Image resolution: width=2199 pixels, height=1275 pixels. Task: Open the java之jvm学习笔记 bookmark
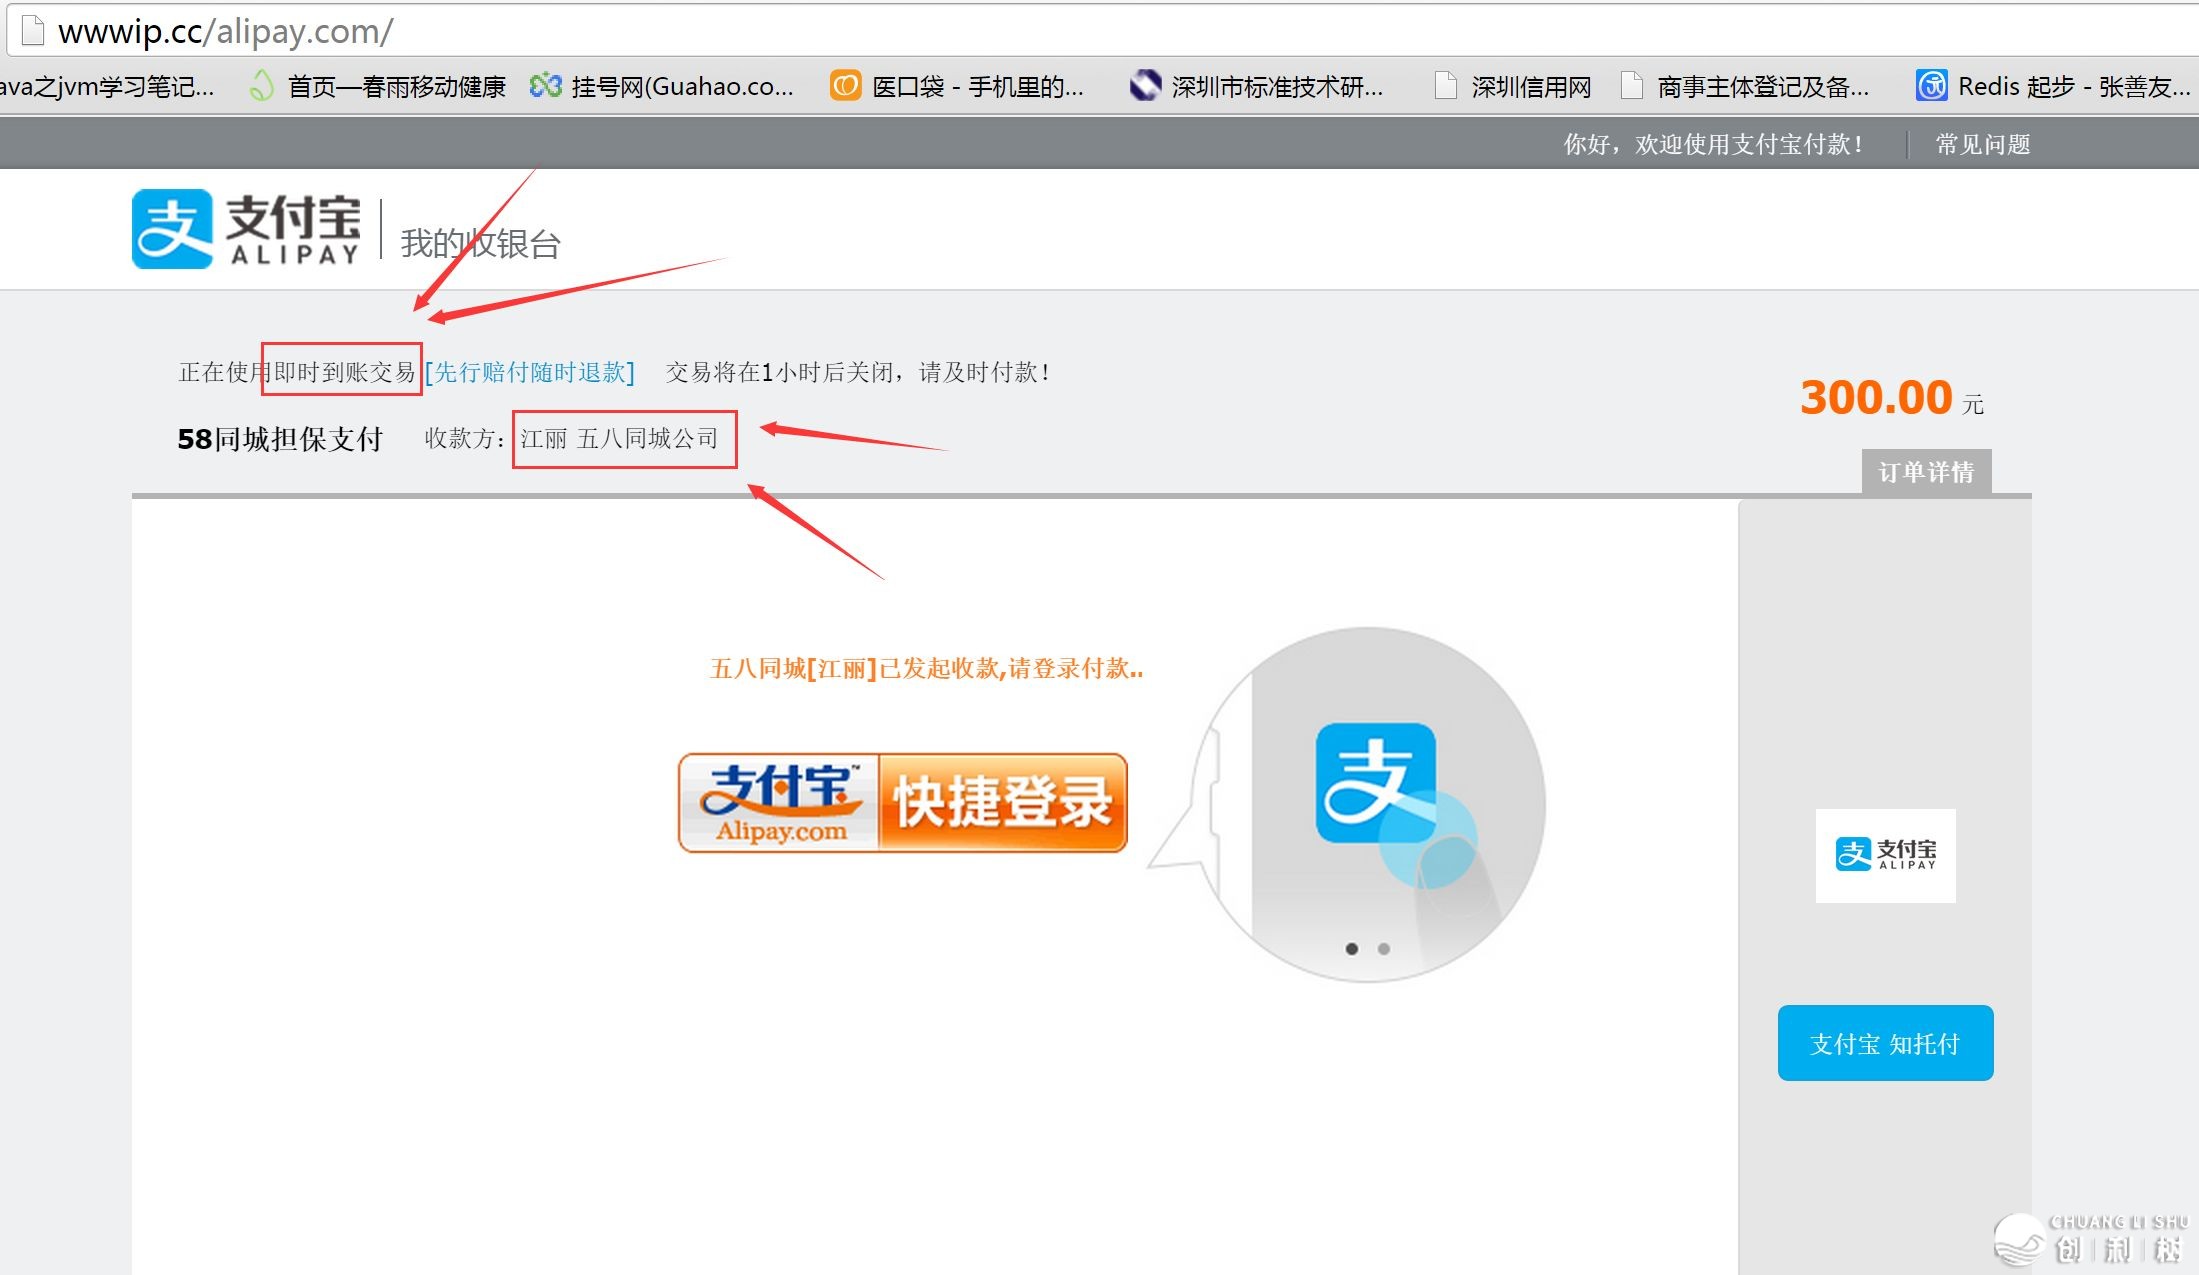pos(105,87)
